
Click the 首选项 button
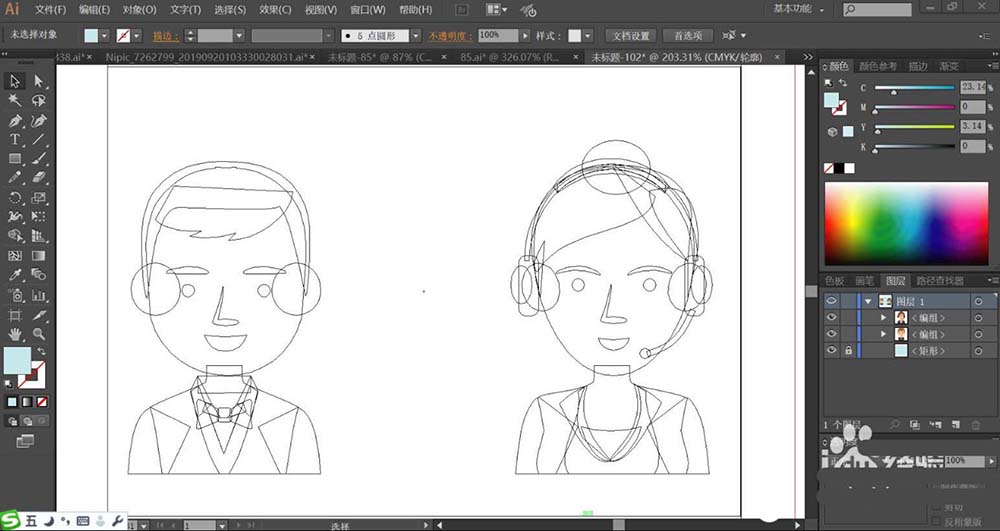pyautogui.click(x=688, y=36)
